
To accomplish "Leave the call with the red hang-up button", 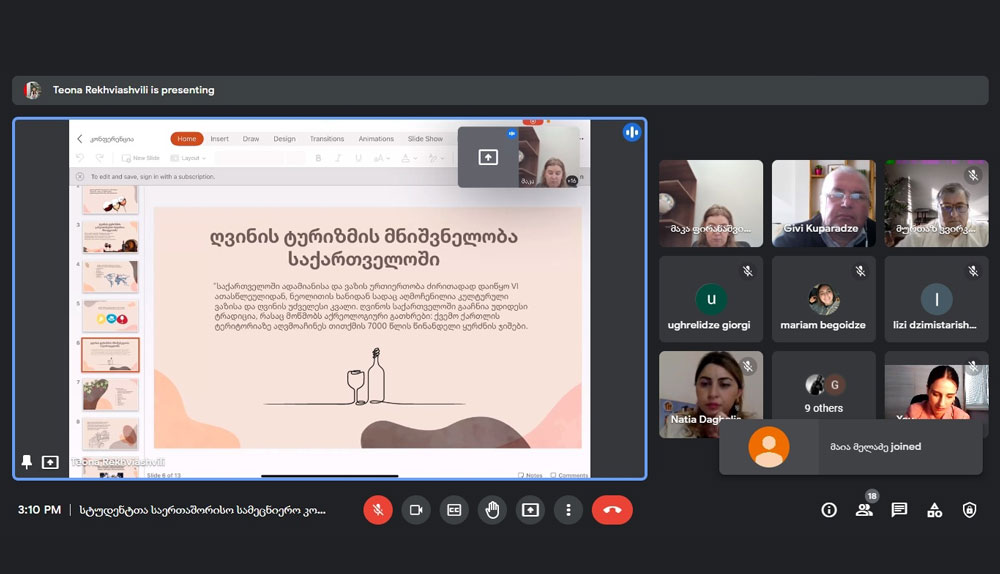I will pos(612,510).
